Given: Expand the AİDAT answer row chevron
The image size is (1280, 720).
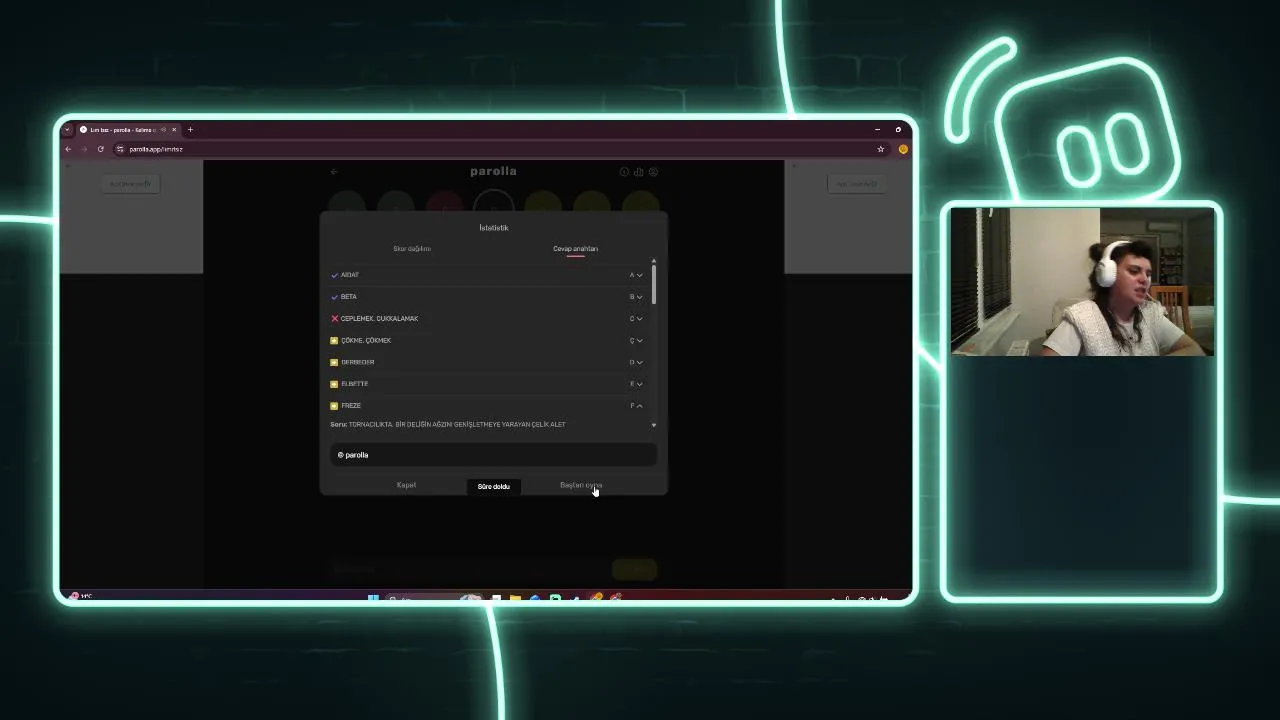Looking at the screenshot, I should point(639,275).
